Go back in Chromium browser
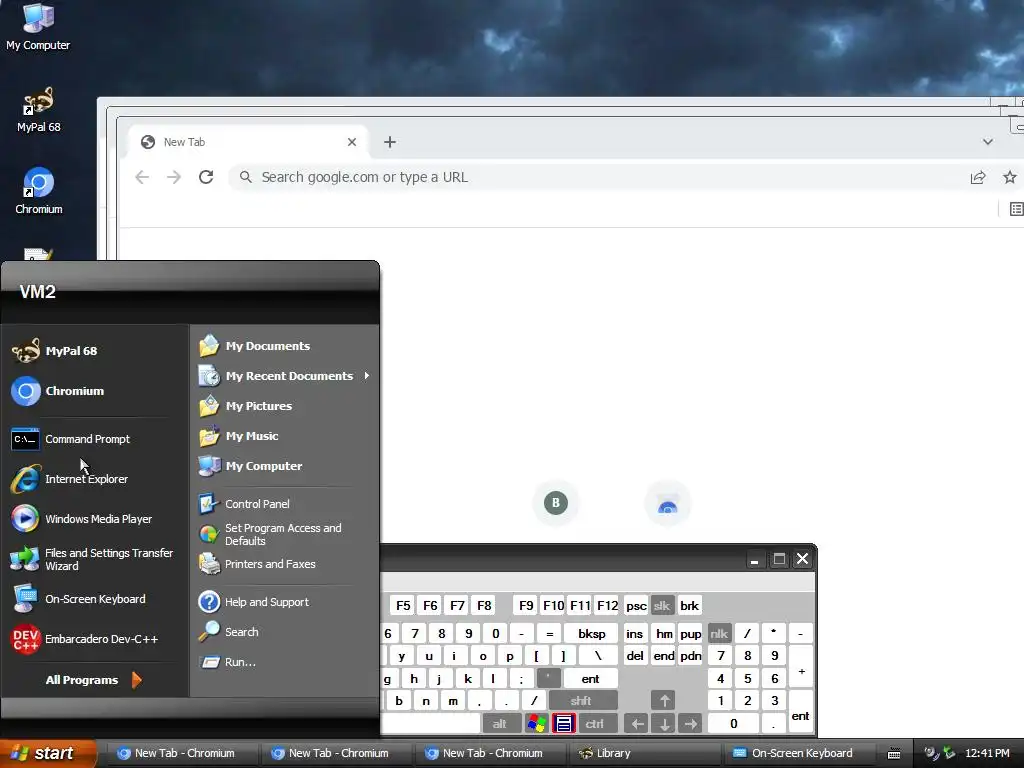The height and width of the screenshot is (768, 1024). click(x=142, y=177)
